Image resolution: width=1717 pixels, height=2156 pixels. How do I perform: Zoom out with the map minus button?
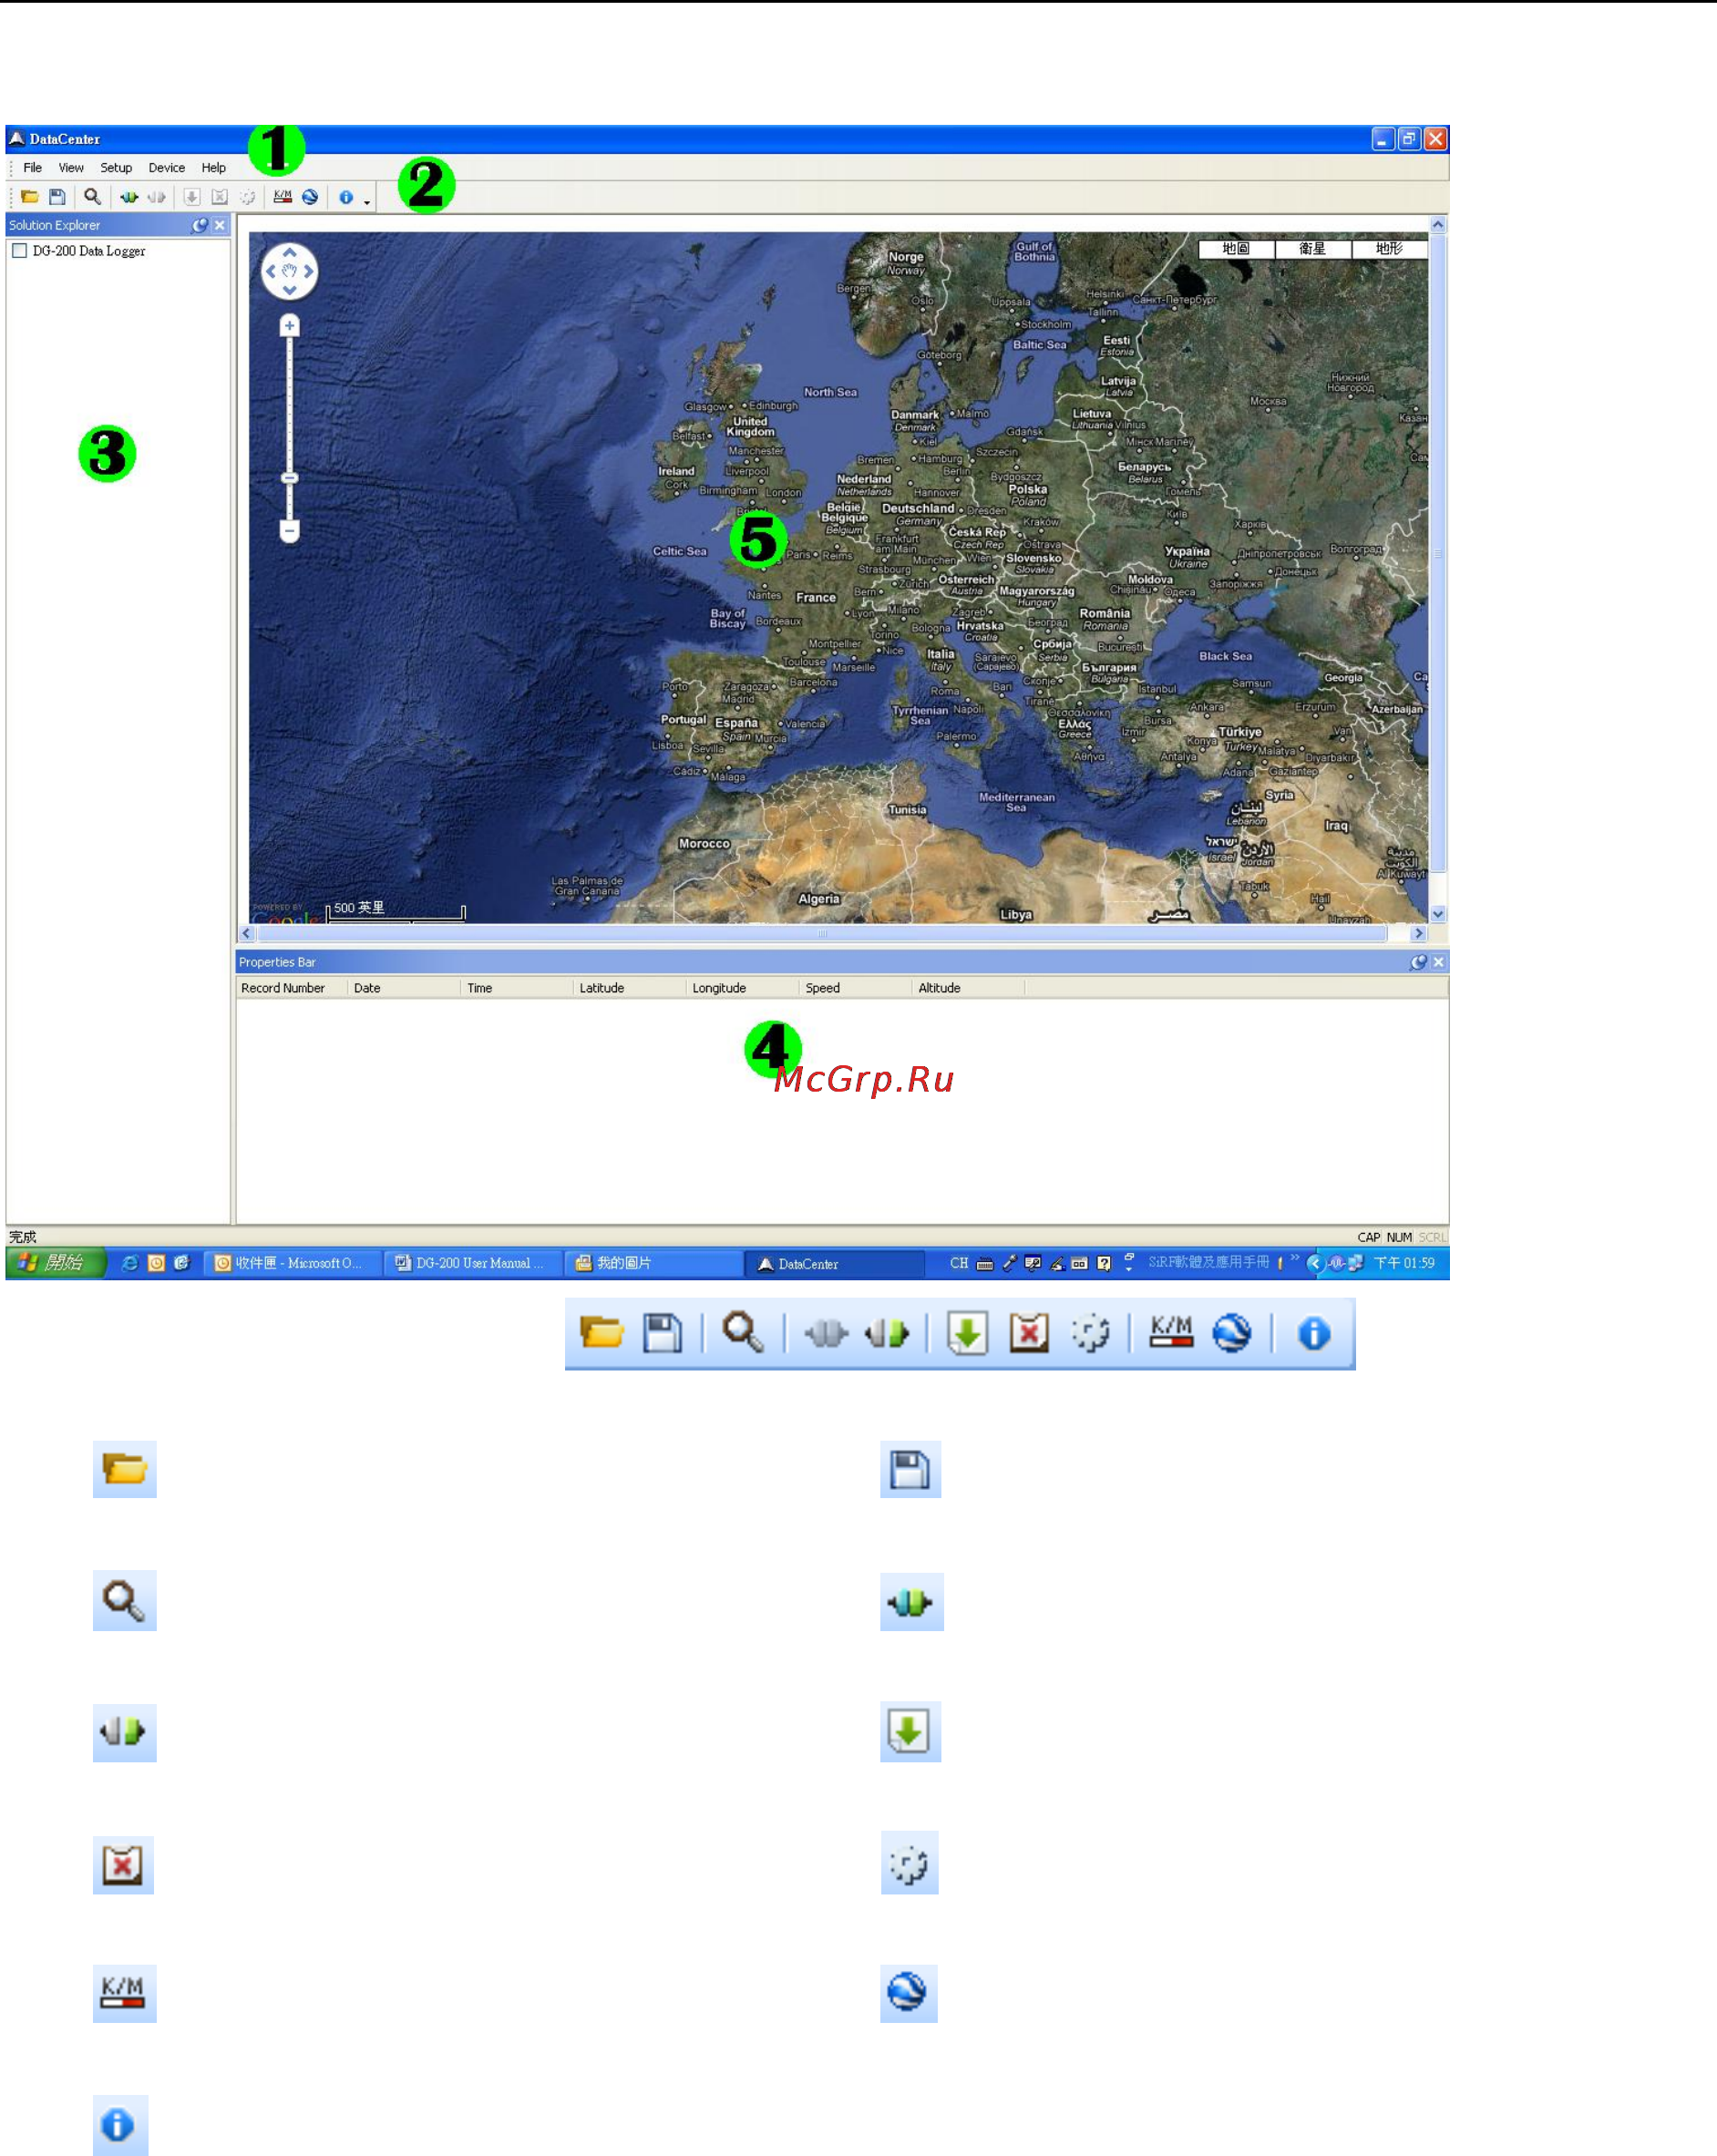(290, 530)
